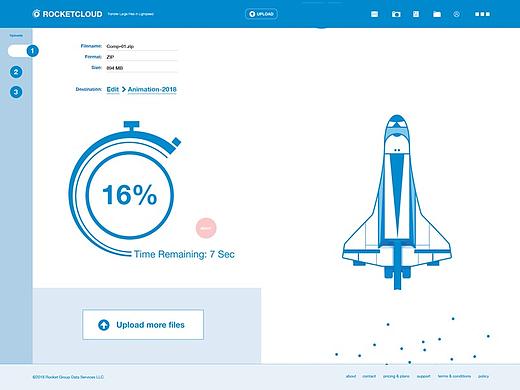
Task: Open the camera photos icon in header
Action: [x=396, y=14]
